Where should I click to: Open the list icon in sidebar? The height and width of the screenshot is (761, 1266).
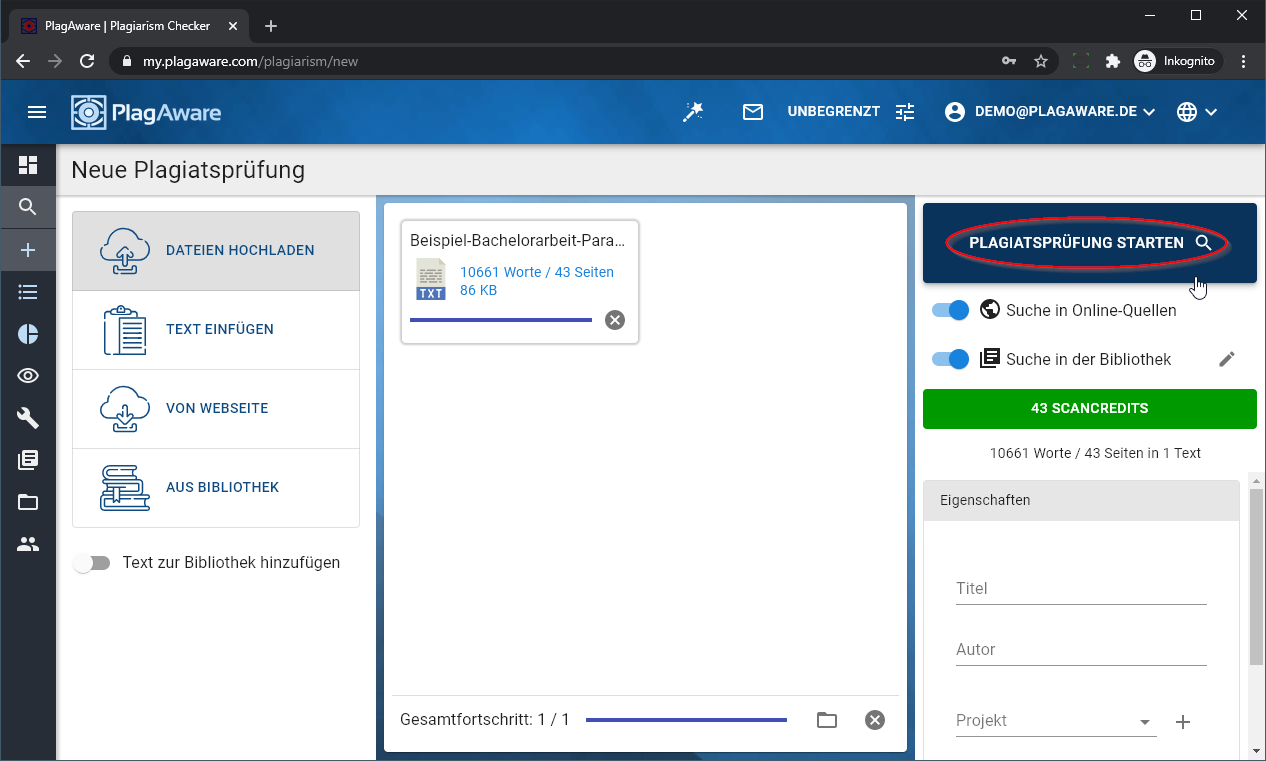(28, 292)
